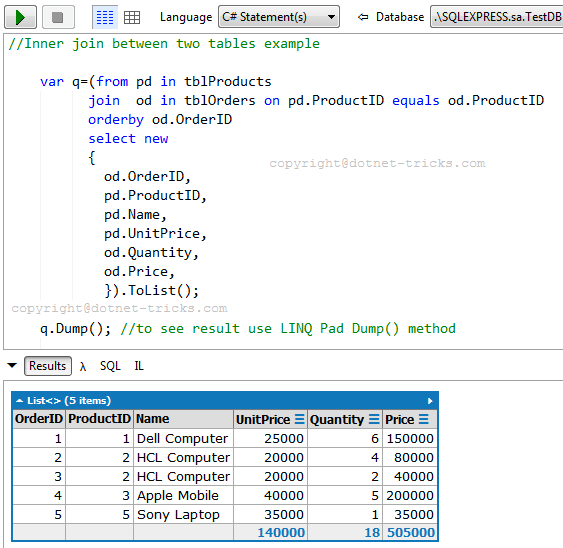The width and height of the screenshot is (563, 548).
Task: Click the Dell Computer cell
Action: pyautogui.click(x=183, y=438)
